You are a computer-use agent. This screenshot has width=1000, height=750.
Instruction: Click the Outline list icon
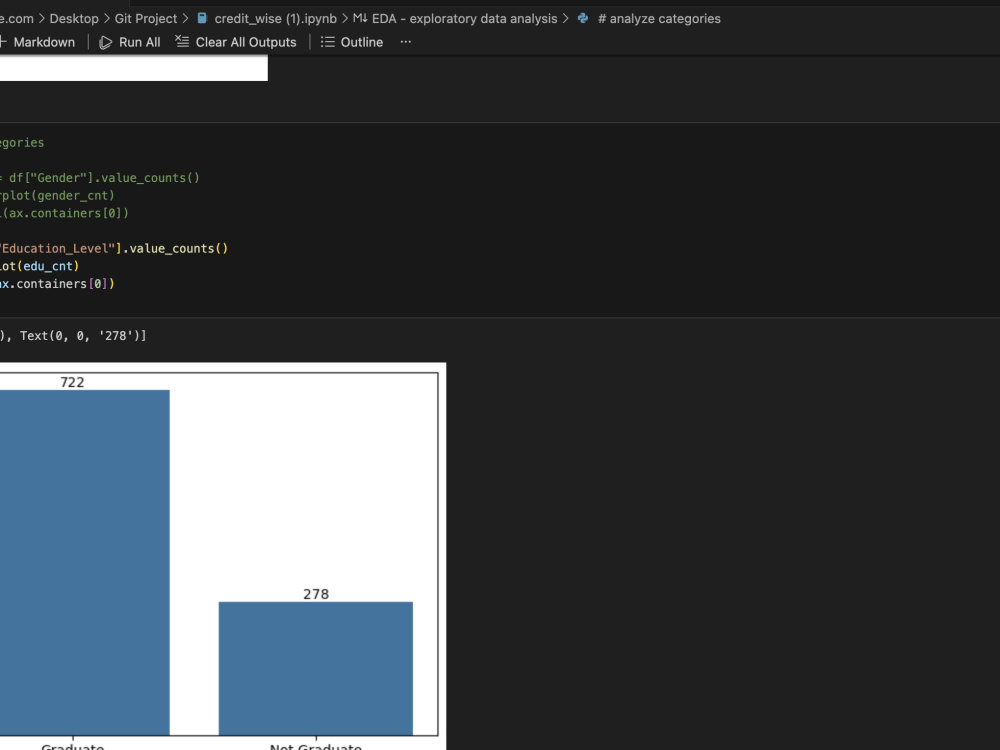pyautogui.click(x=327, y=42)
